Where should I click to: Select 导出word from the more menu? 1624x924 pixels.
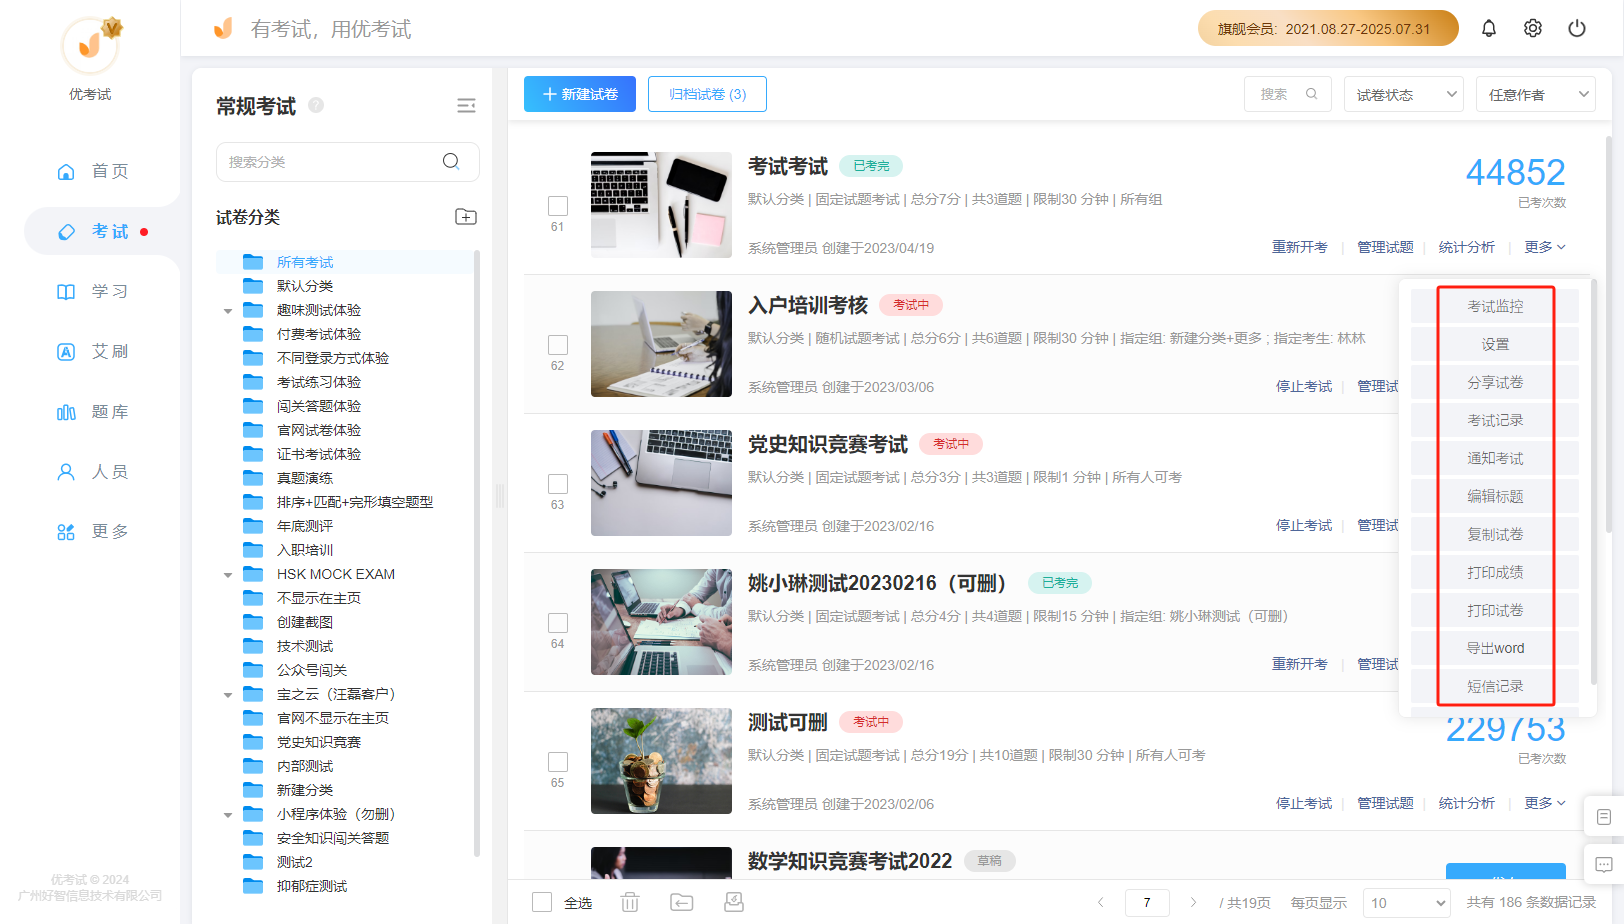[x=1495, y=648]
